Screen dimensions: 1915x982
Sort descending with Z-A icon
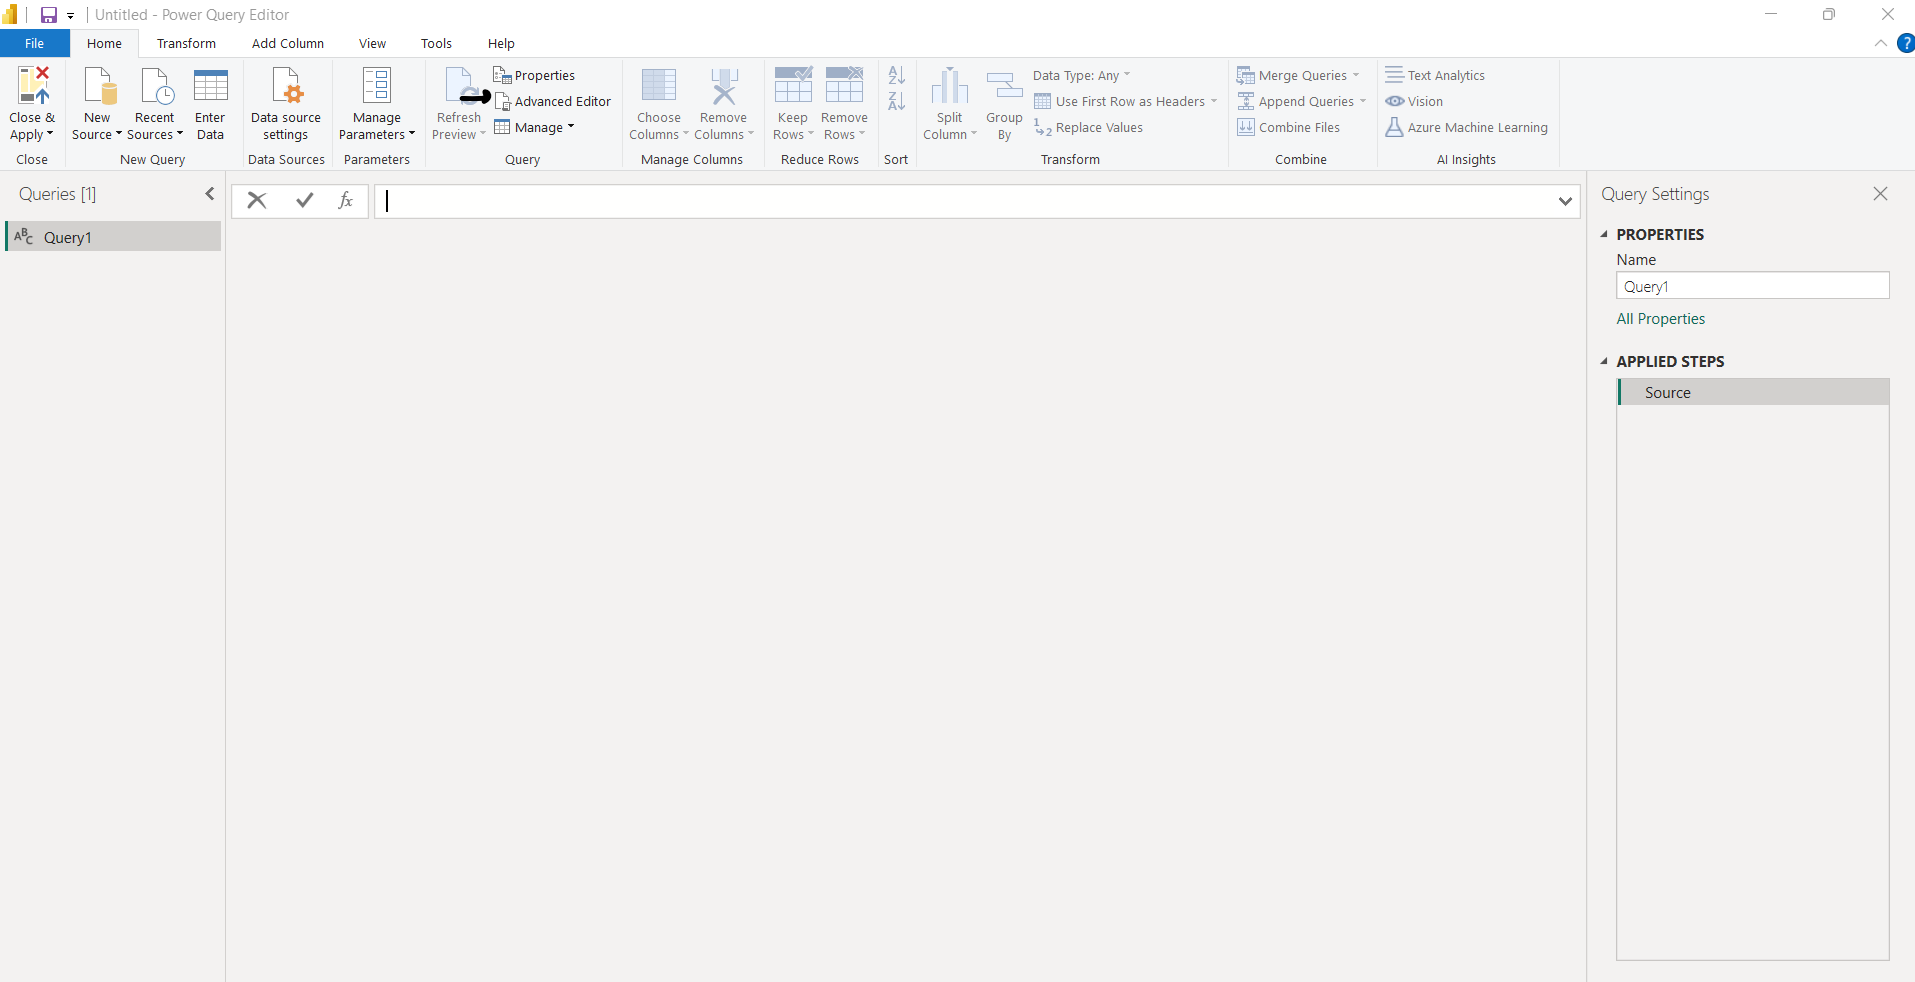pyautogui.click(x=897, y=101)
